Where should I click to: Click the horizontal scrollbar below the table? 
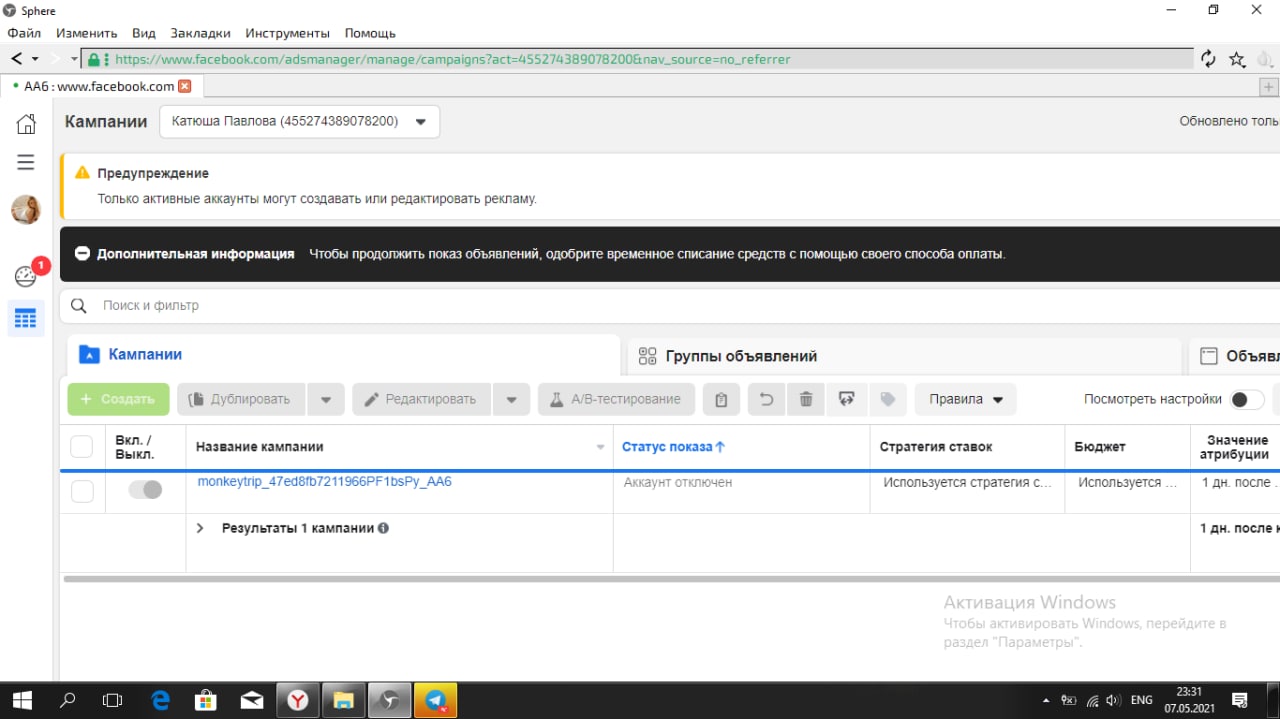click(671, 578)
